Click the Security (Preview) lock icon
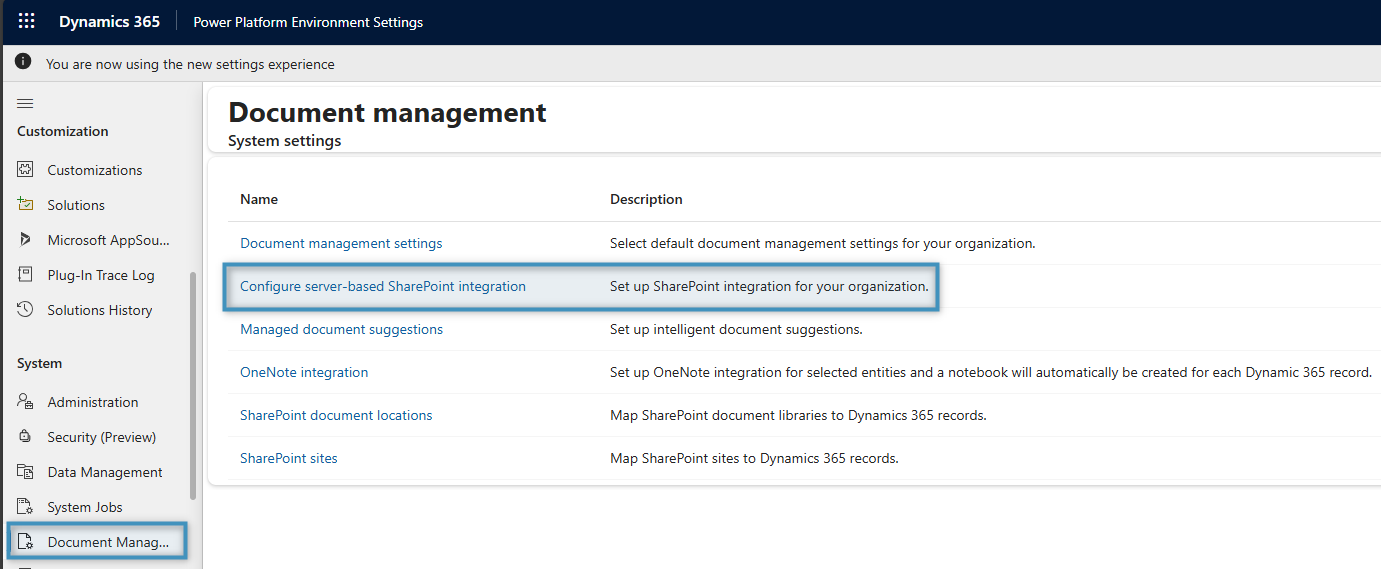Viewport: 1381px width, 569px height. [x=26, y=437]
